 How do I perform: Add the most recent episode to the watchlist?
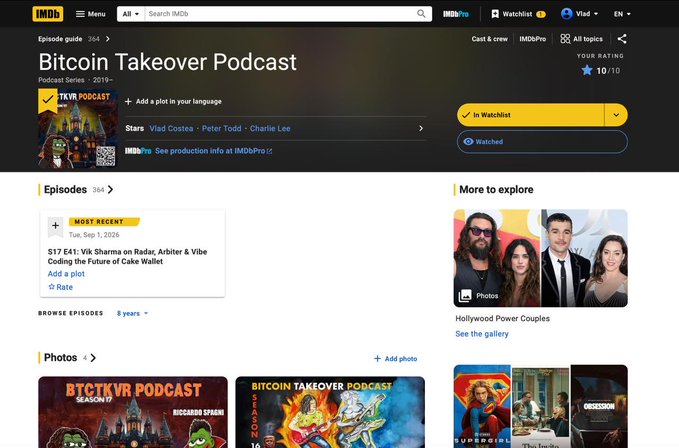point(55,226)
